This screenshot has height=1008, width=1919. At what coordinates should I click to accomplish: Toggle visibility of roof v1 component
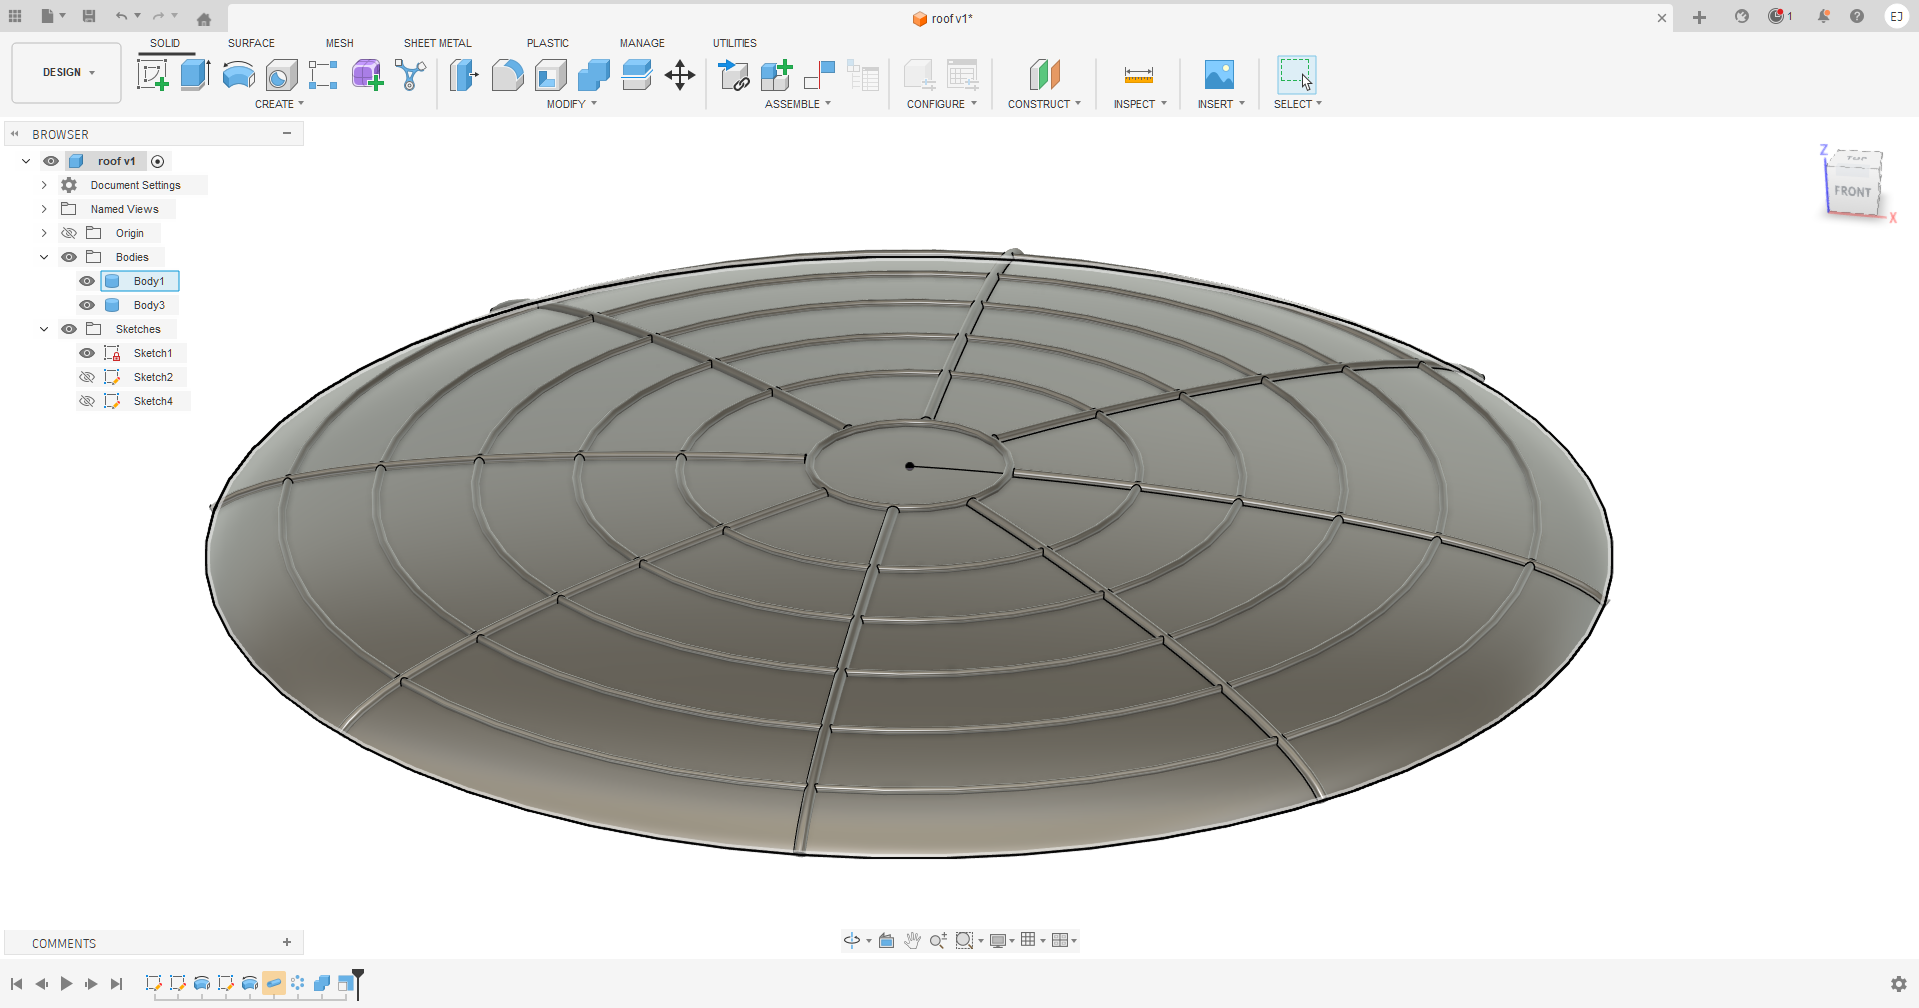51,161
